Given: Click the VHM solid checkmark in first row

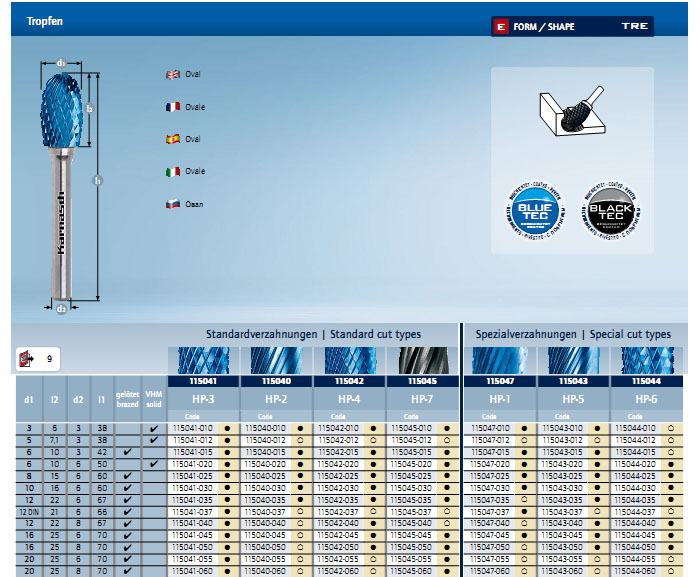Looking at the screenshot, I should click(153, 428).
